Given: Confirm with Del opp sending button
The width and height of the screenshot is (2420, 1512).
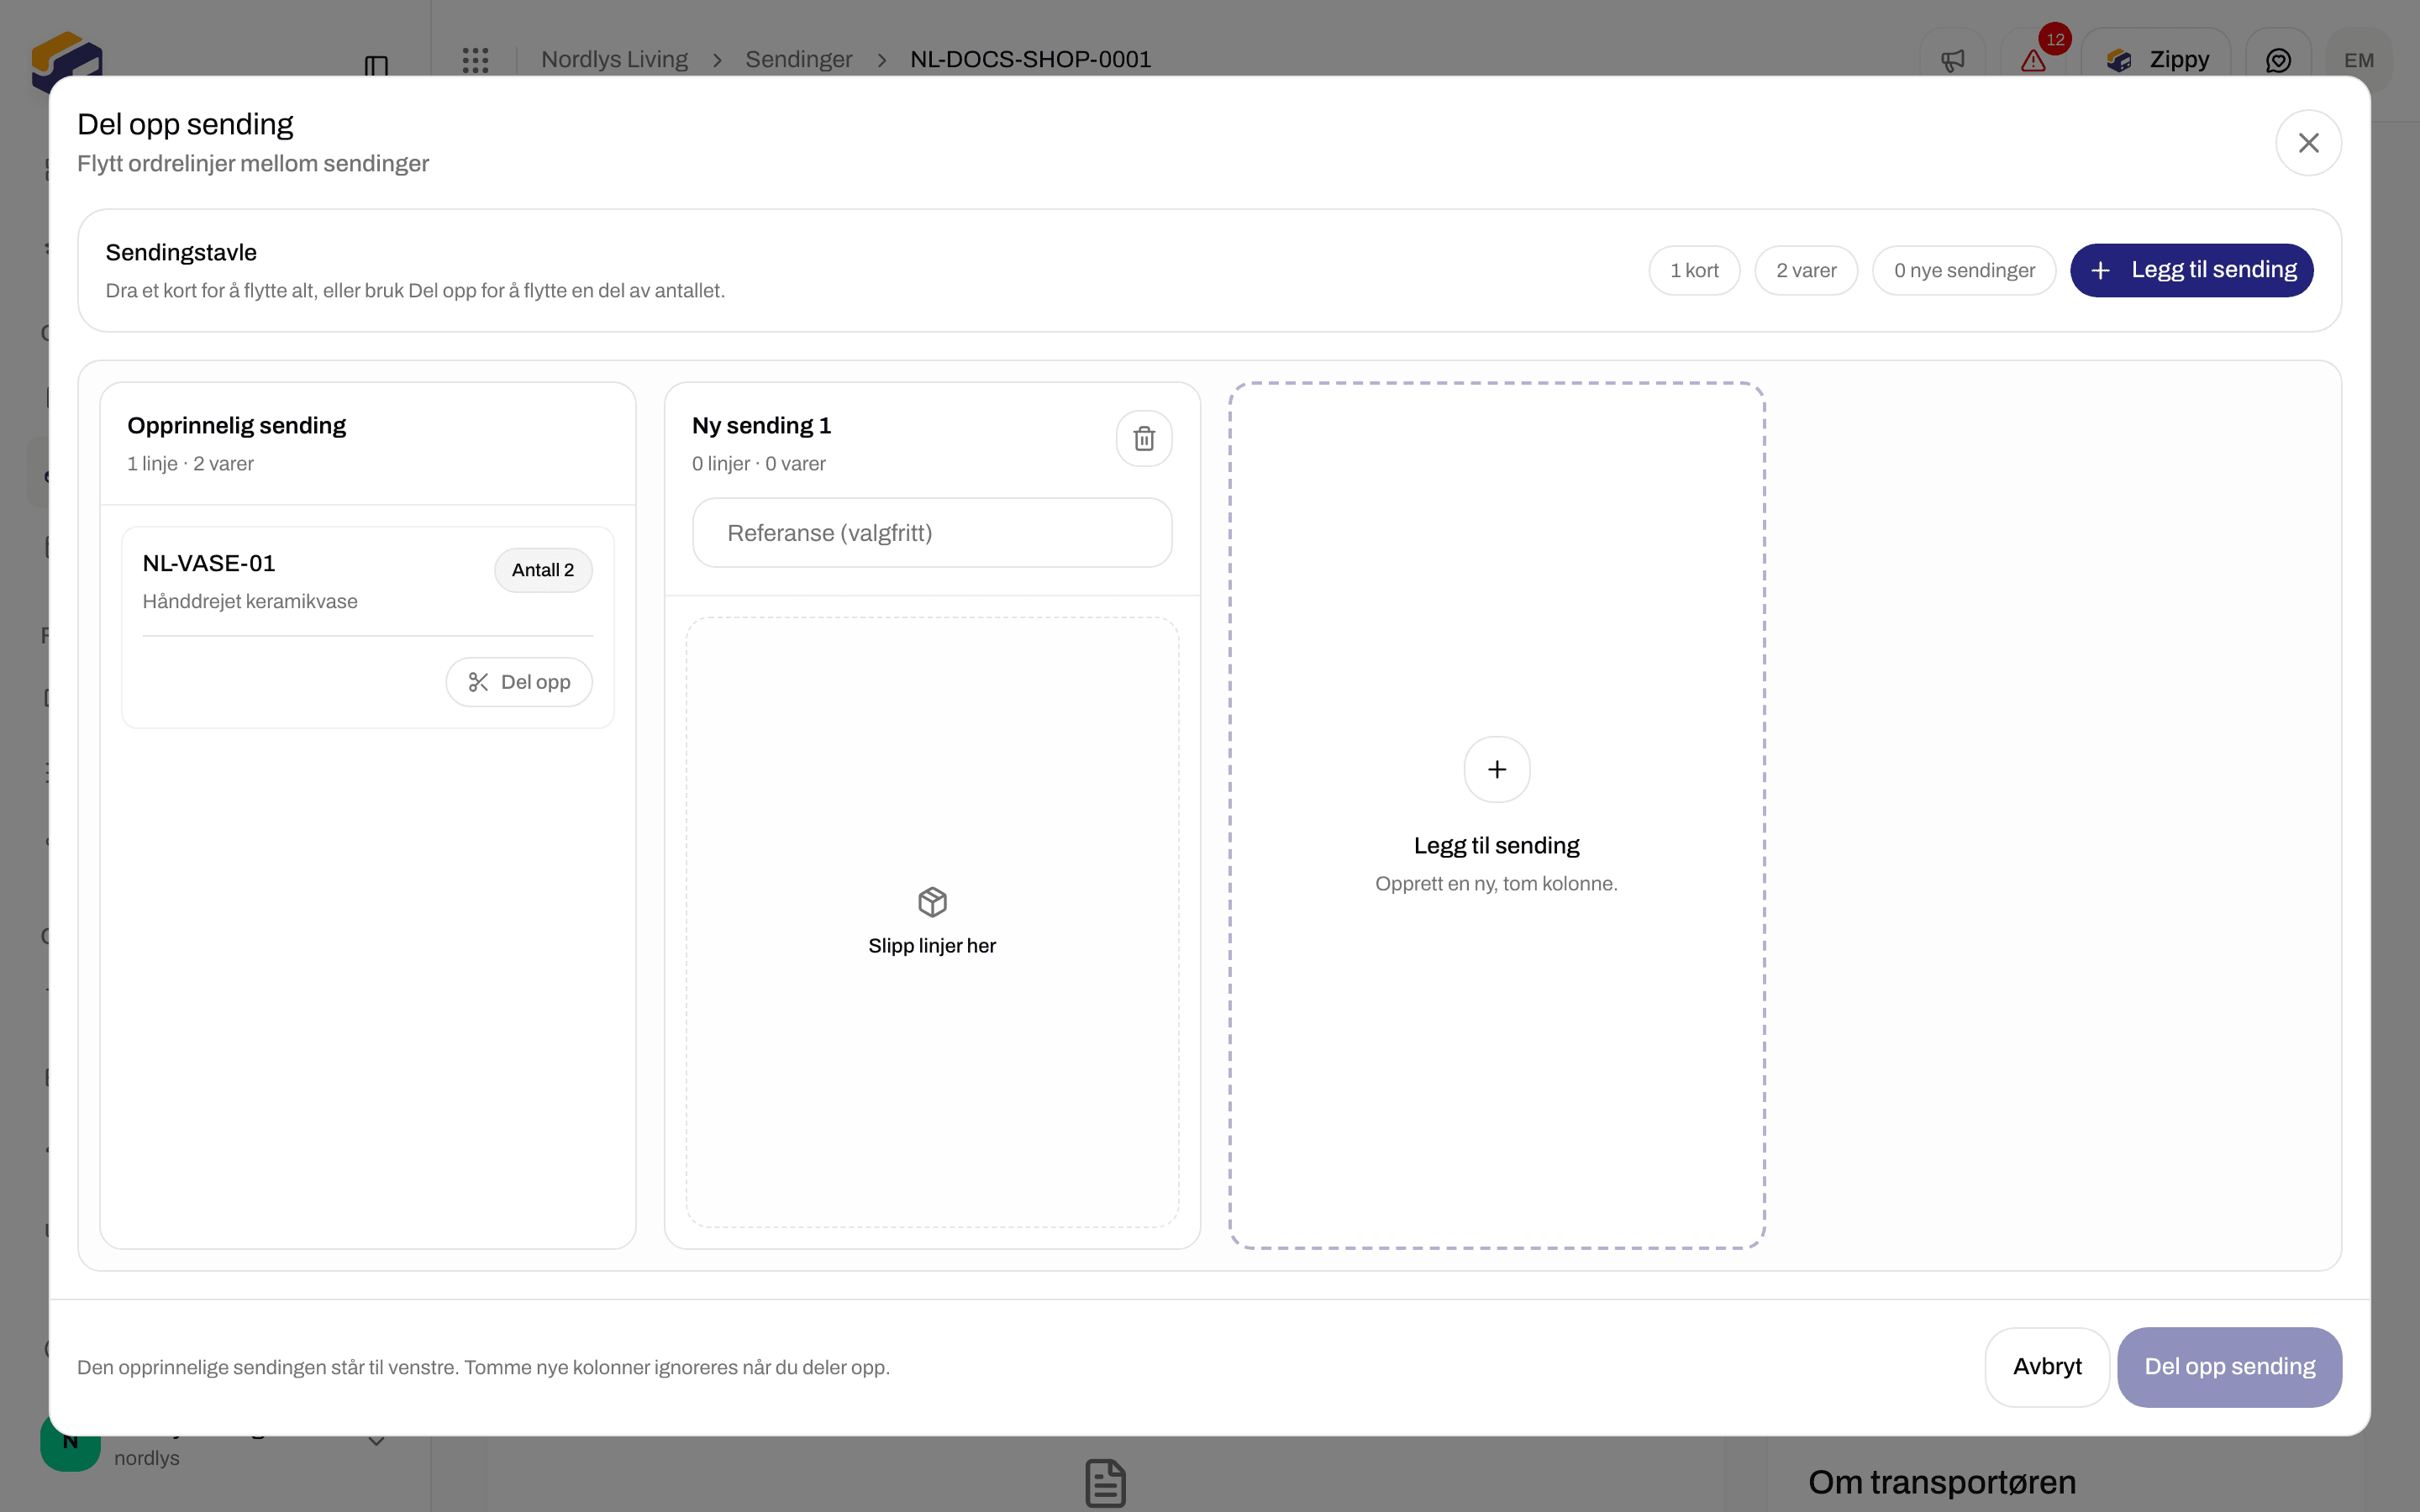Looking at the screenshot, I should coord(2229,1367).
